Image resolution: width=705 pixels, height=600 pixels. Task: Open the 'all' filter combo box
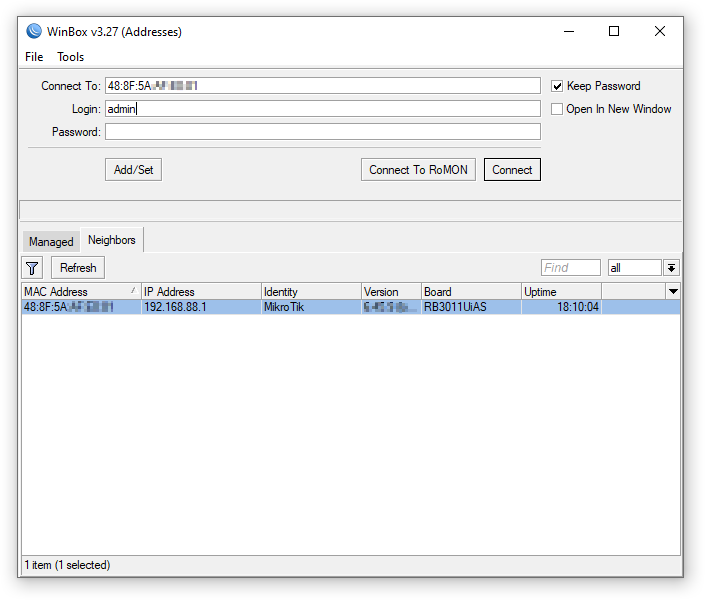pyautogui.click(x=635, y=268)
